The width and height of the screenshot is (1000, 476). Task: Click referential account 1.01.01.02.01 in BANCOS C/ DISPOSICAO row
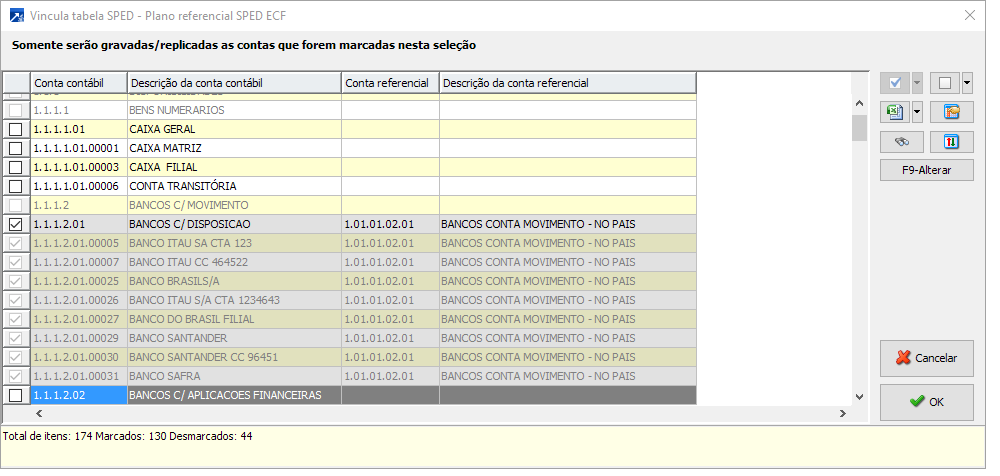(390, 225)
